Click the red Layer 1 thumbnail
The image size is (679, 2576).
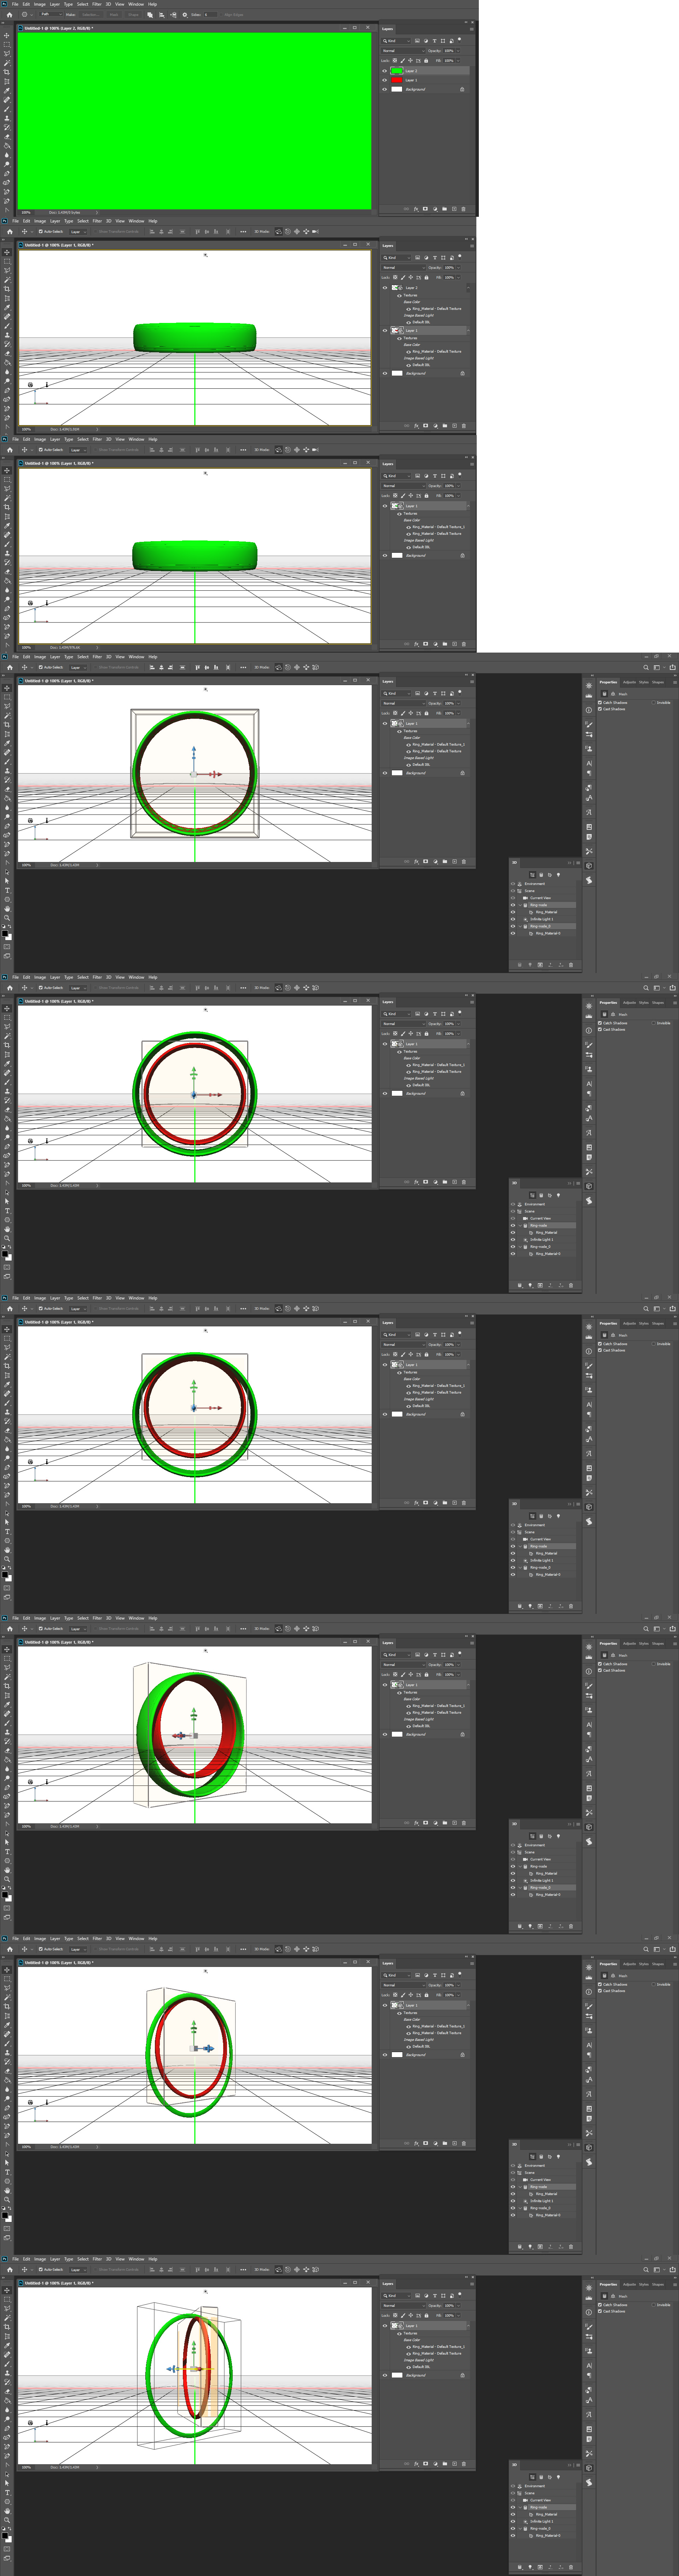pos(397,80)
